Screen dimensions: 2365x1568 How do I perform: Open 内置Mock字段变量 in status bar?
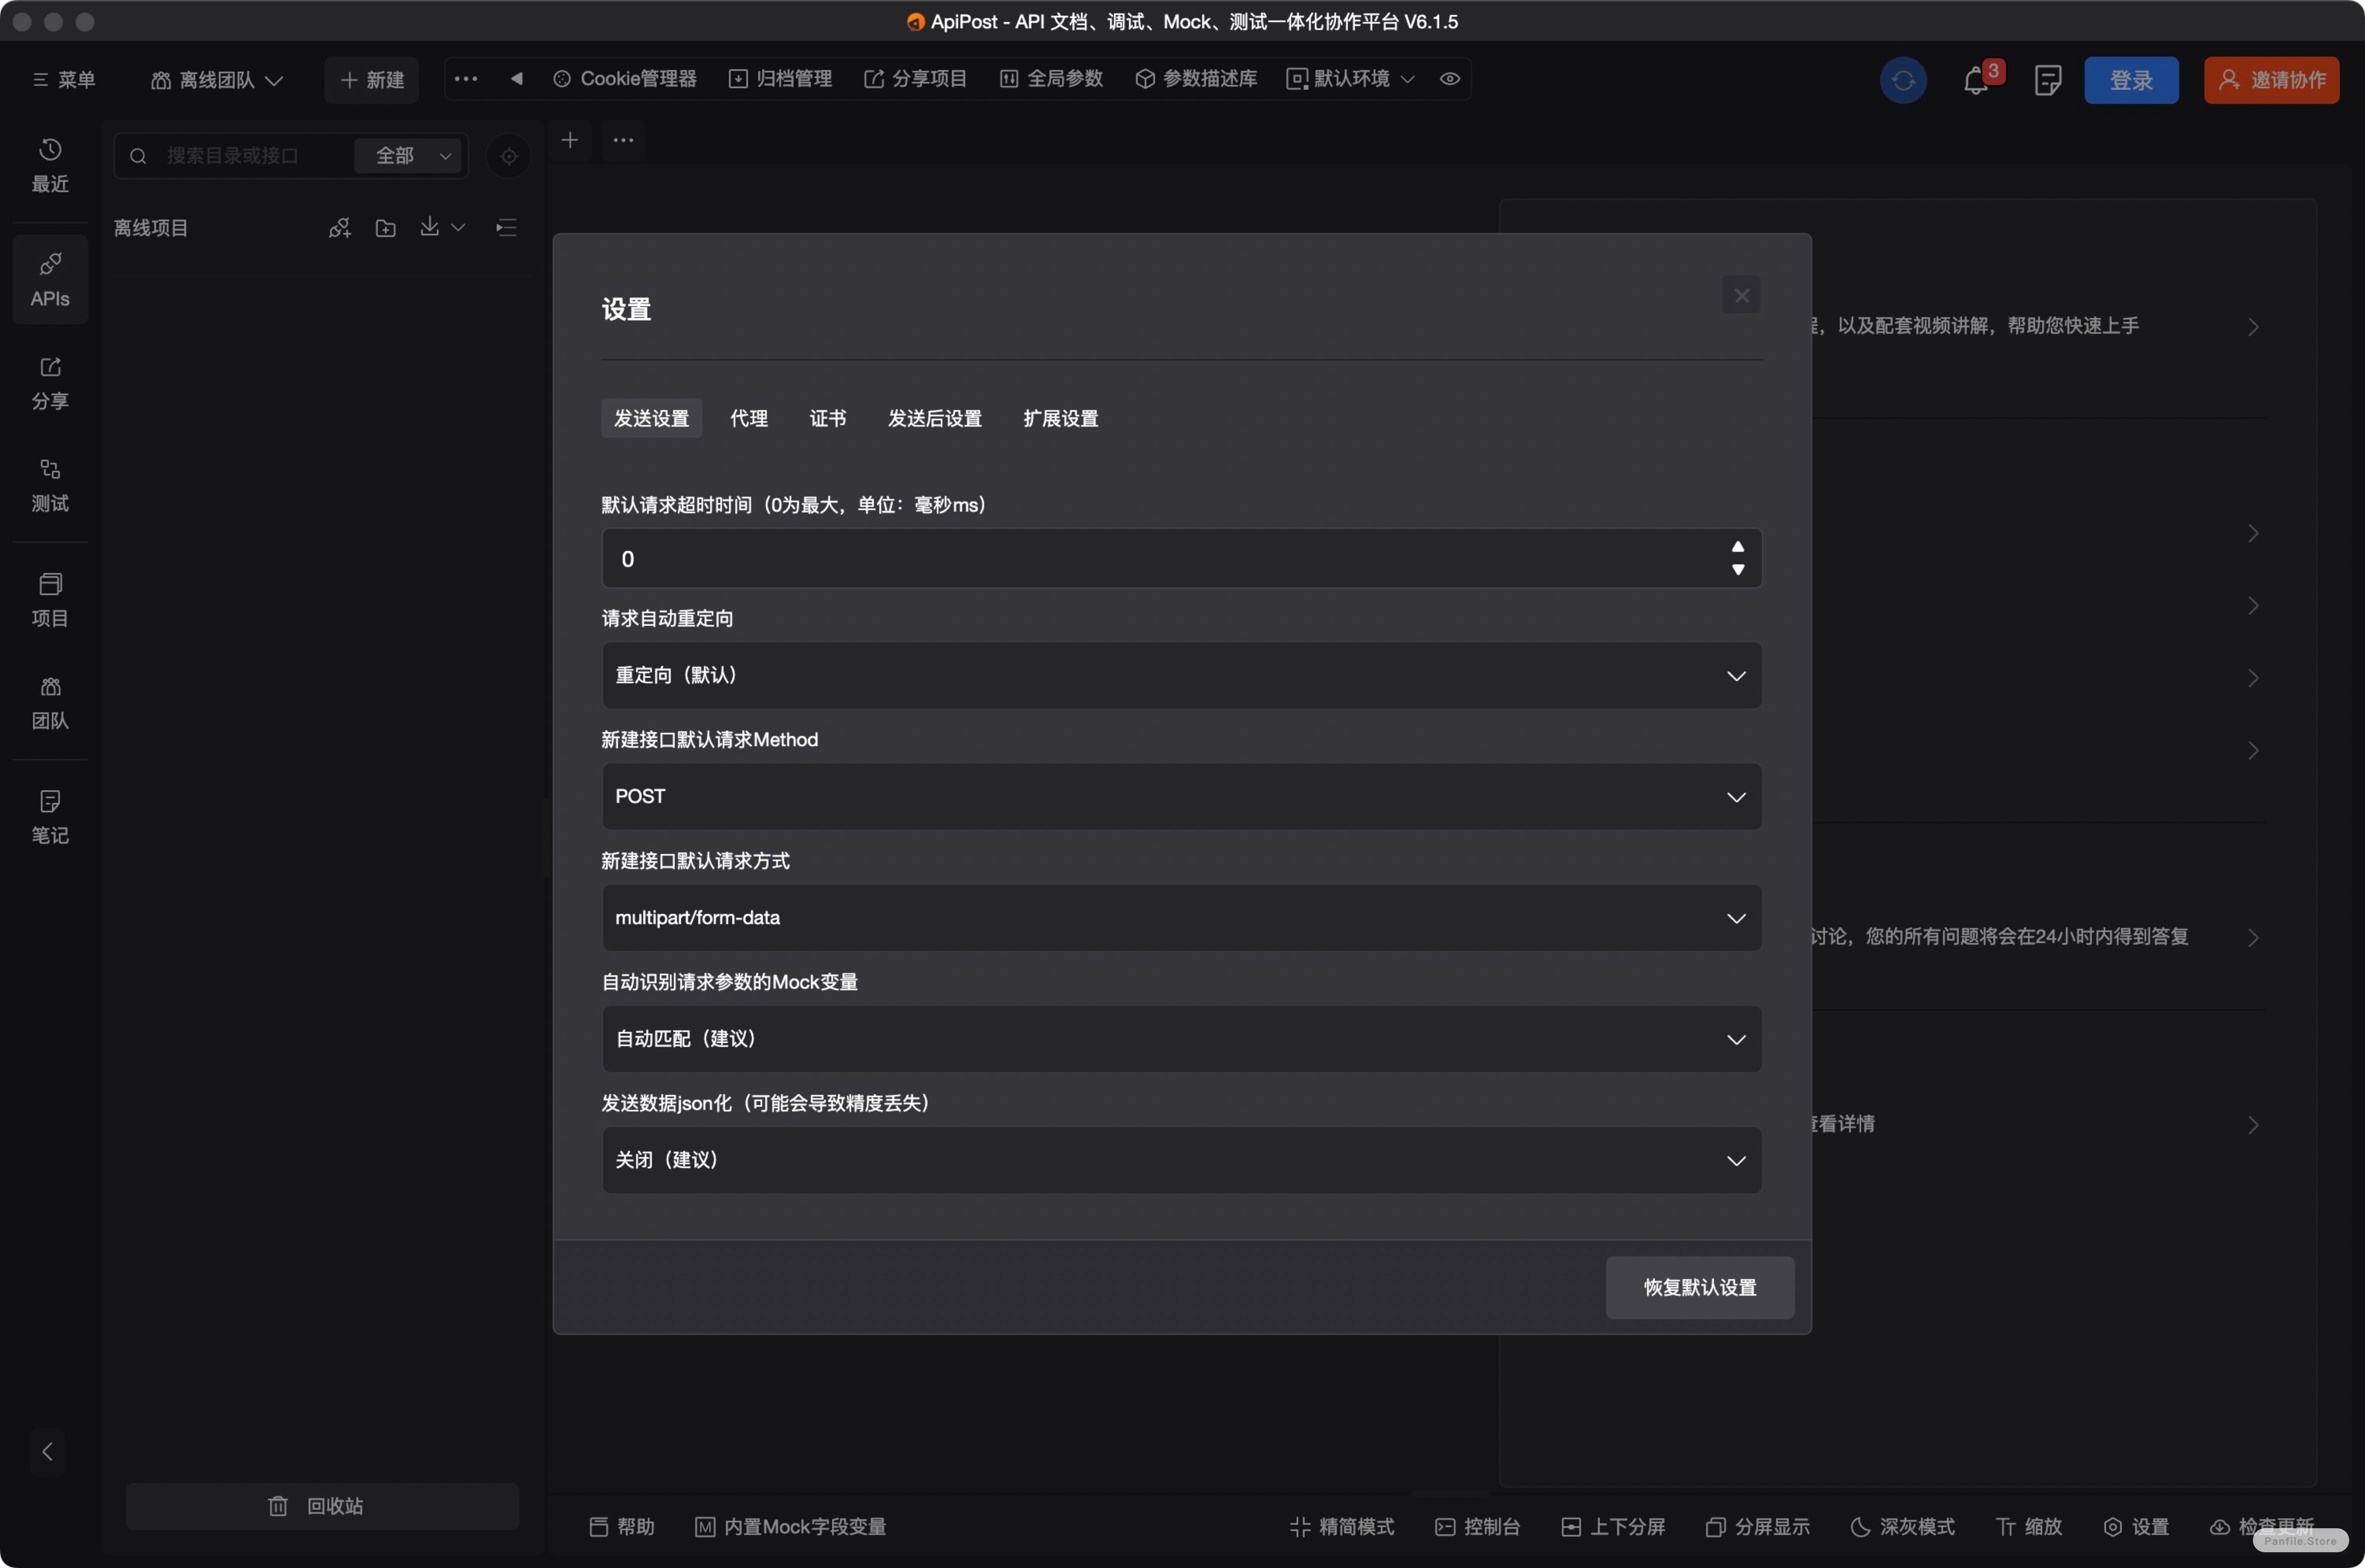point(791,1527)
